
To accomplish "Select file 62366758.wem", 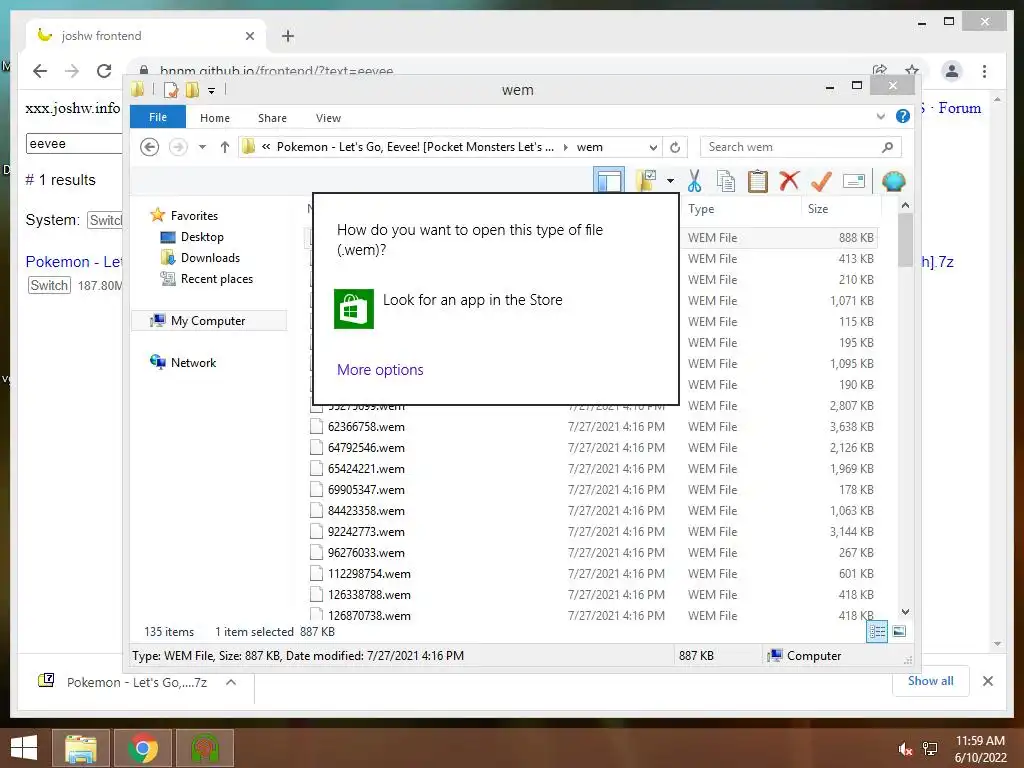I will (x=366, y=426).
